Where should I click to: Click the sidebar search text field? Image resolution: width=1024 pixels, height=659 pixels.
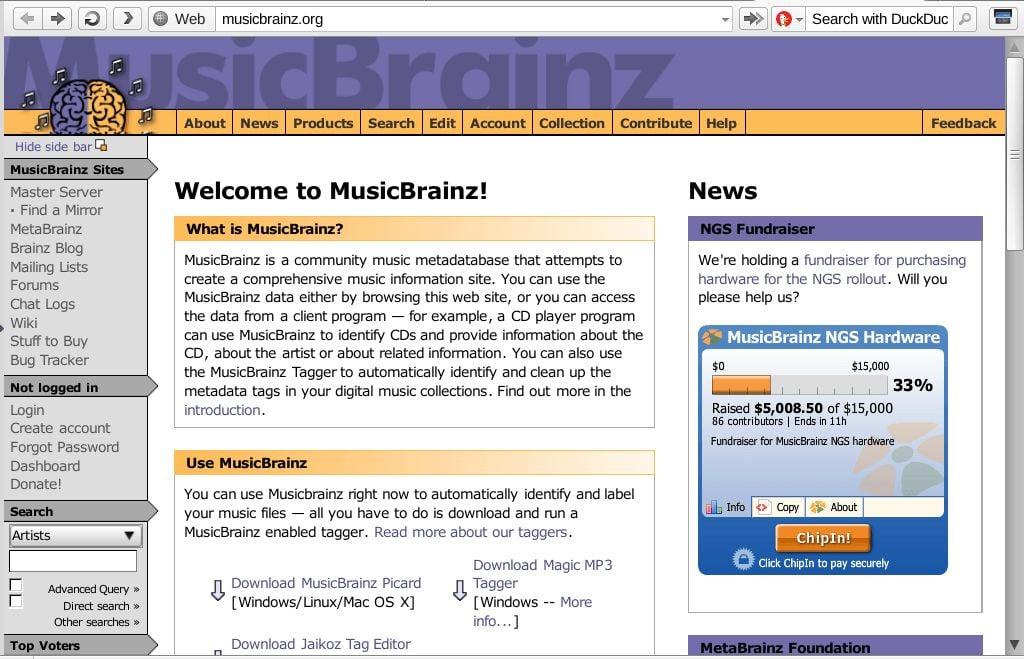[72, 561]
